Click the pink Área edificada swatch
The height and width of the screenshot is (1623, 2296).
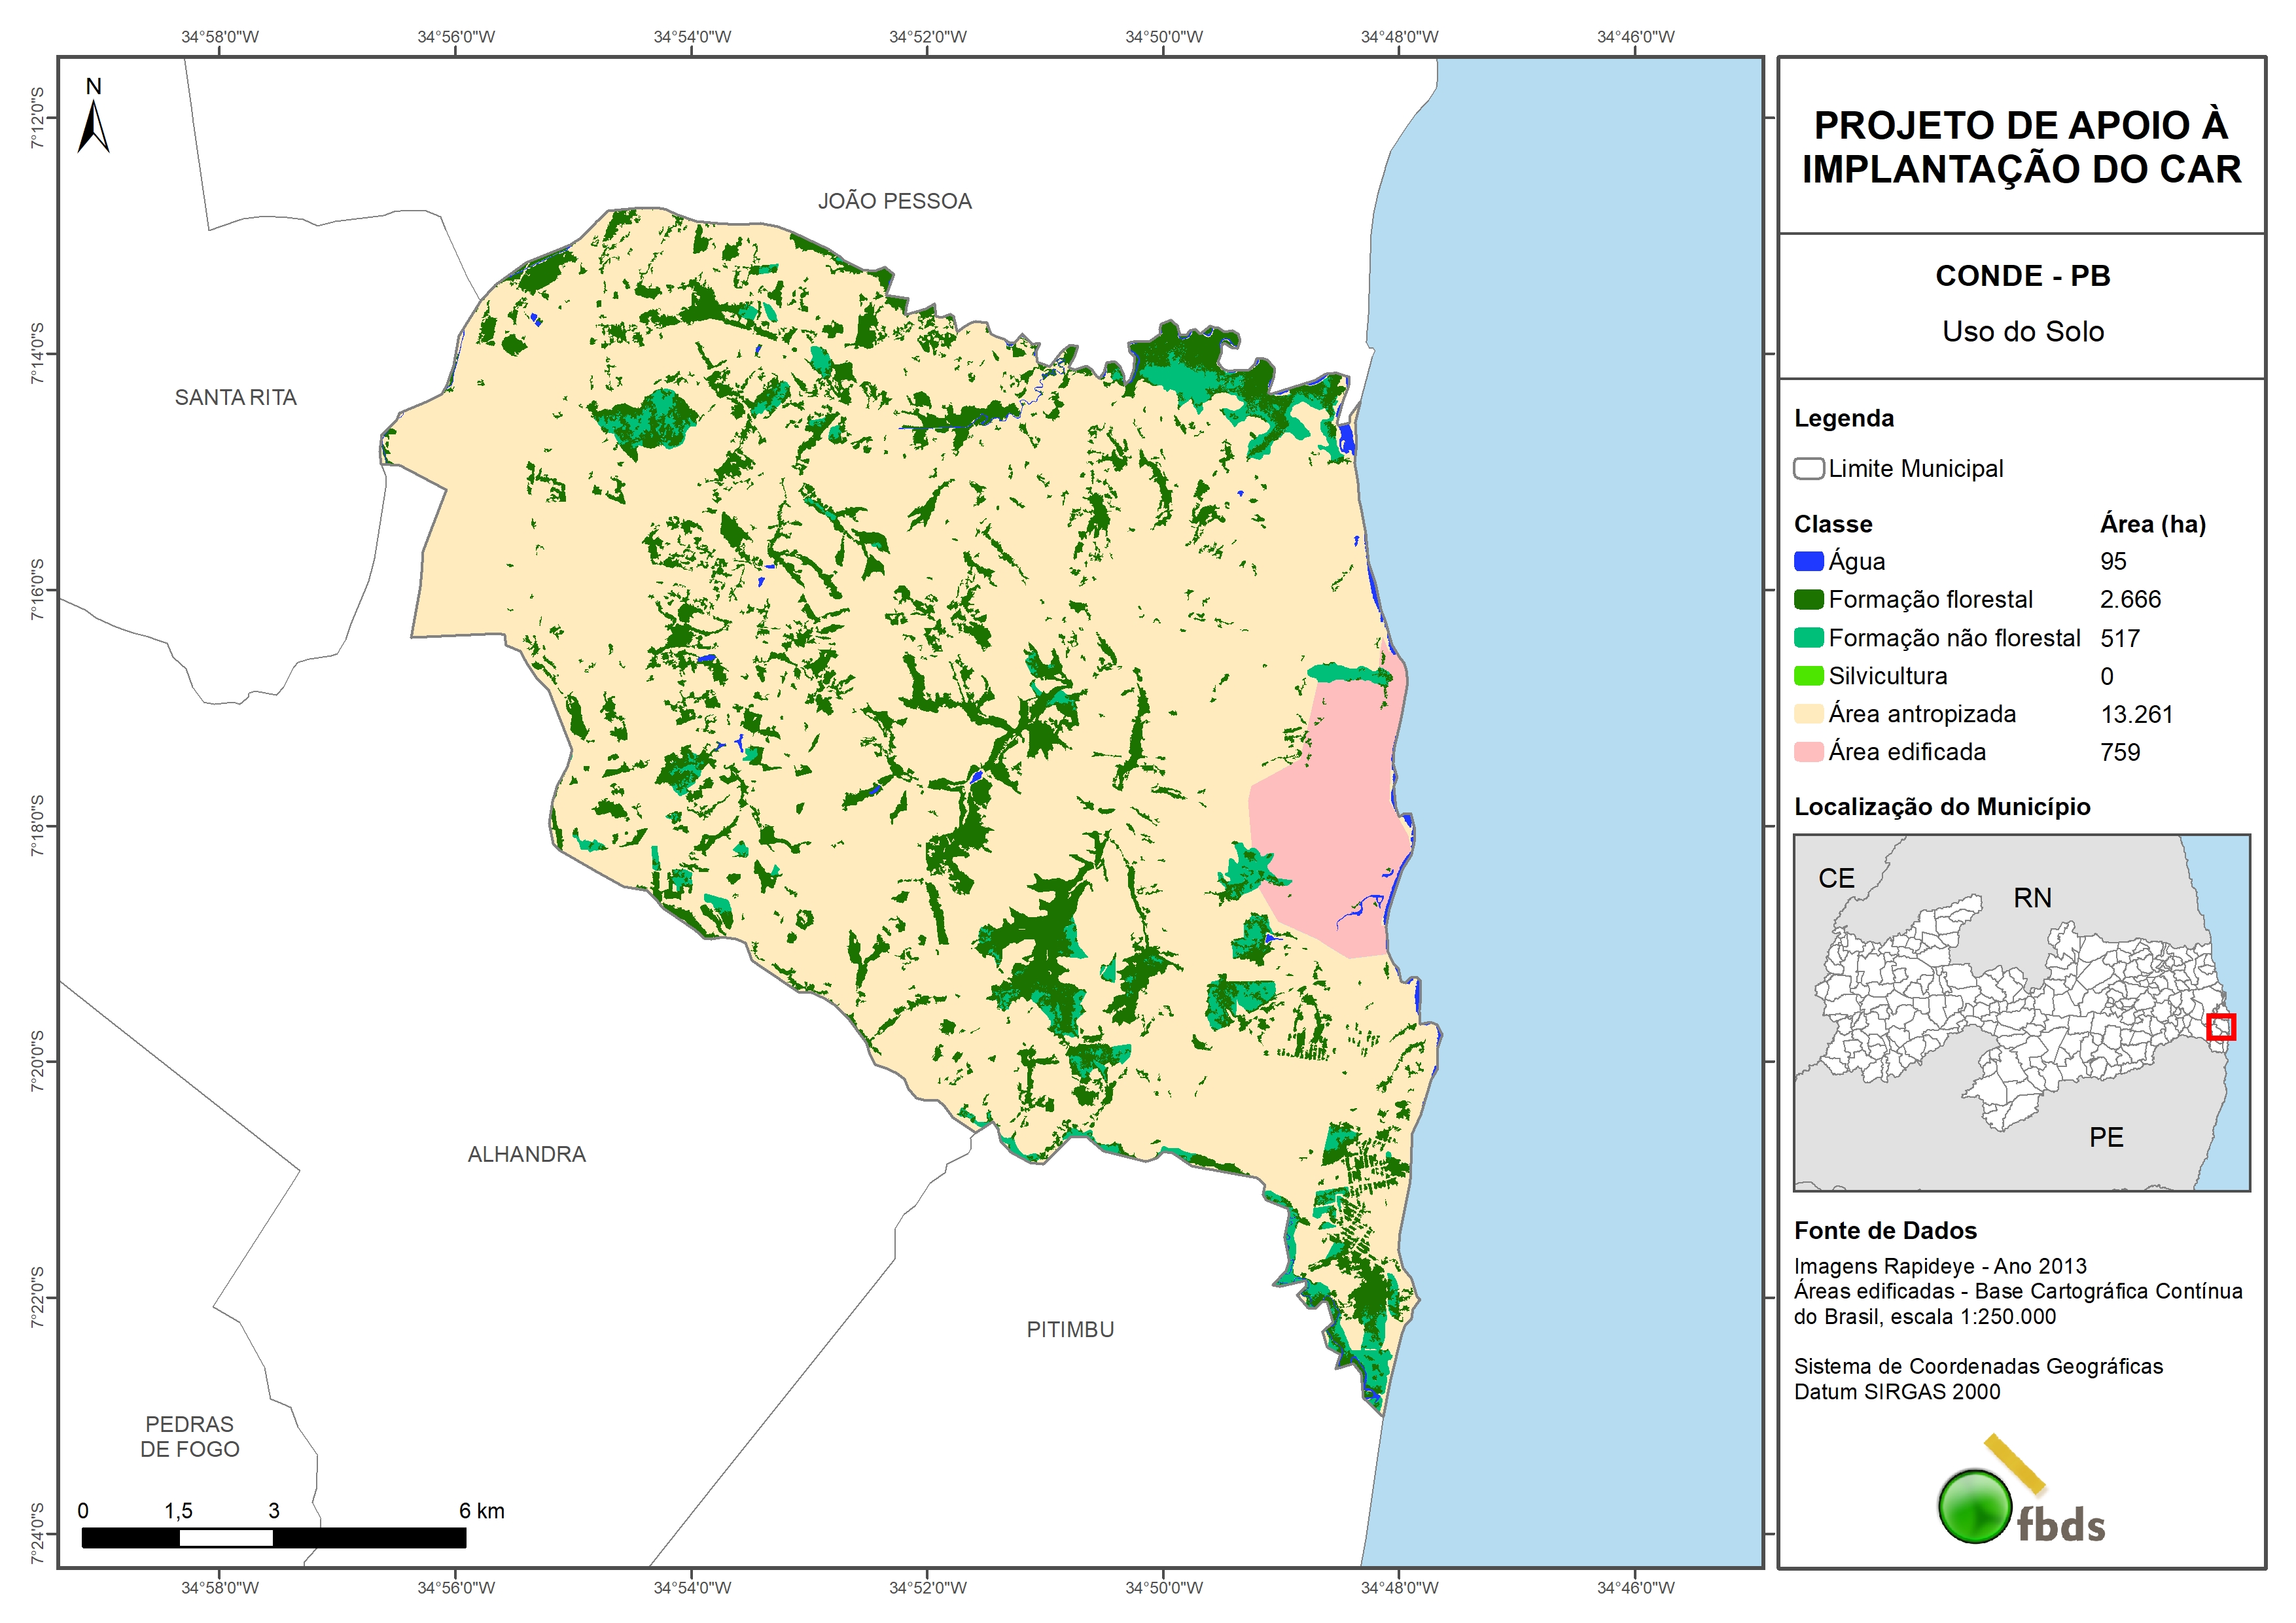click(1808, 752)
